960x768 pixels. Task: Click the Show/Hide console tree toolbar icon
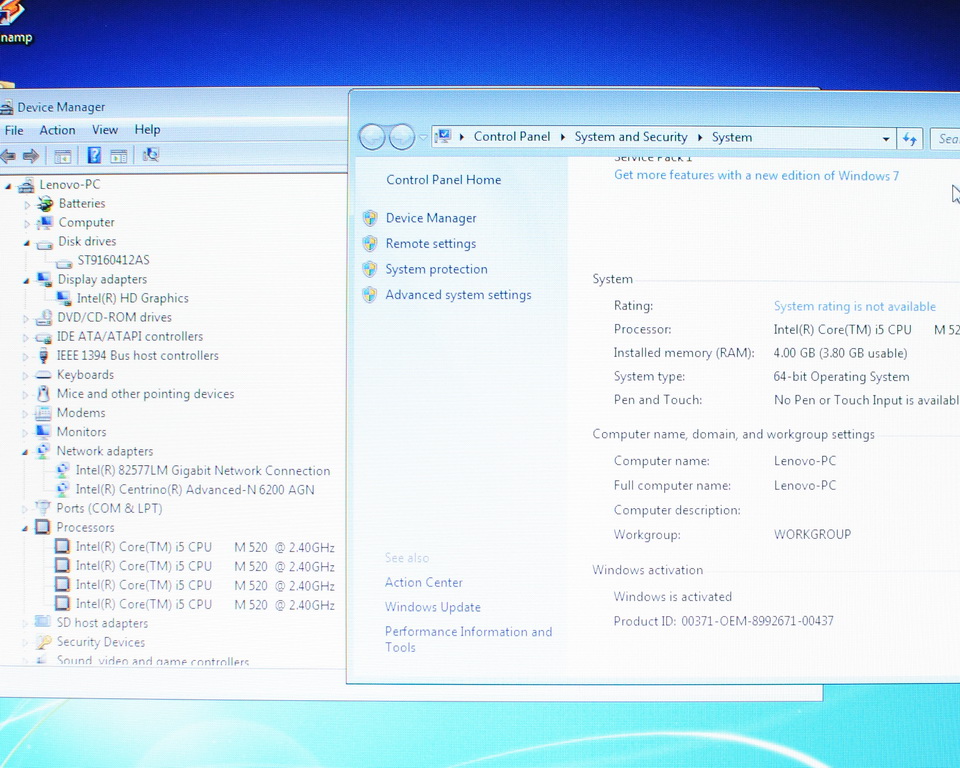pyautogui.click(x=62, y=156)
